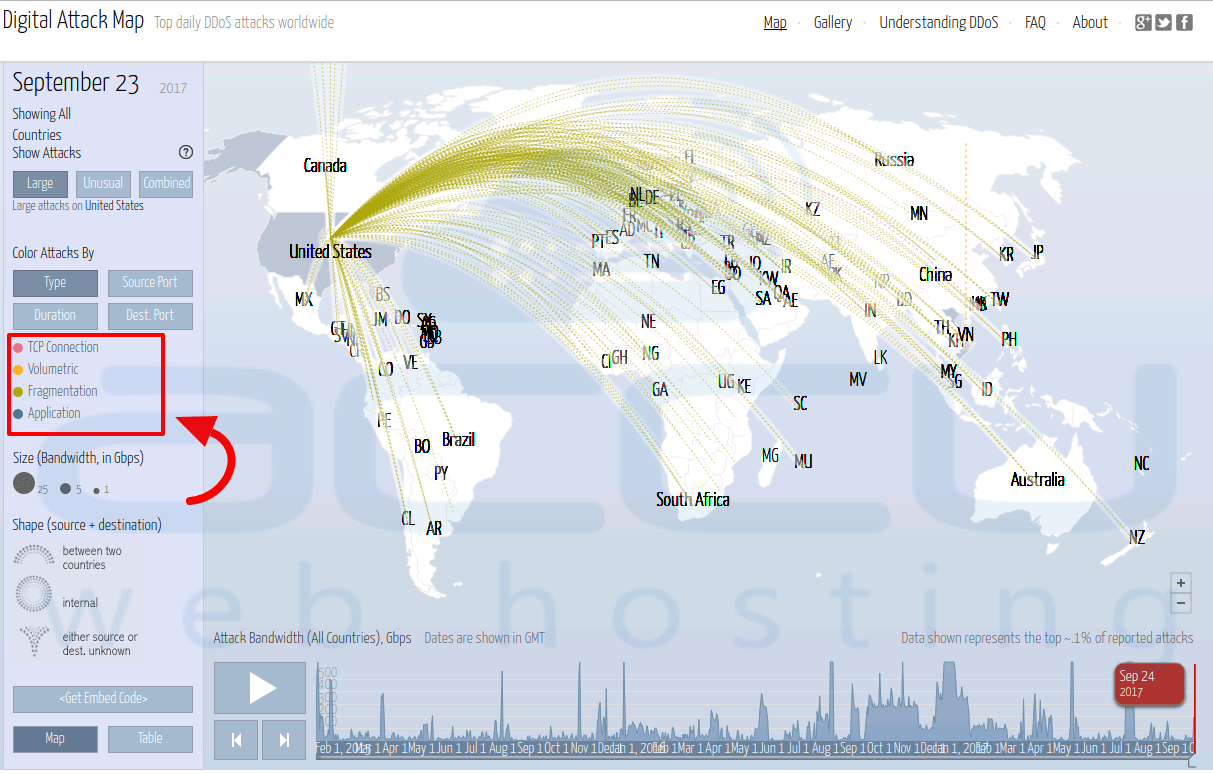Zoom out the map with minus button
This screenshot has height=774, width=1213.
pyautogui.click(x=1181, y=603)
